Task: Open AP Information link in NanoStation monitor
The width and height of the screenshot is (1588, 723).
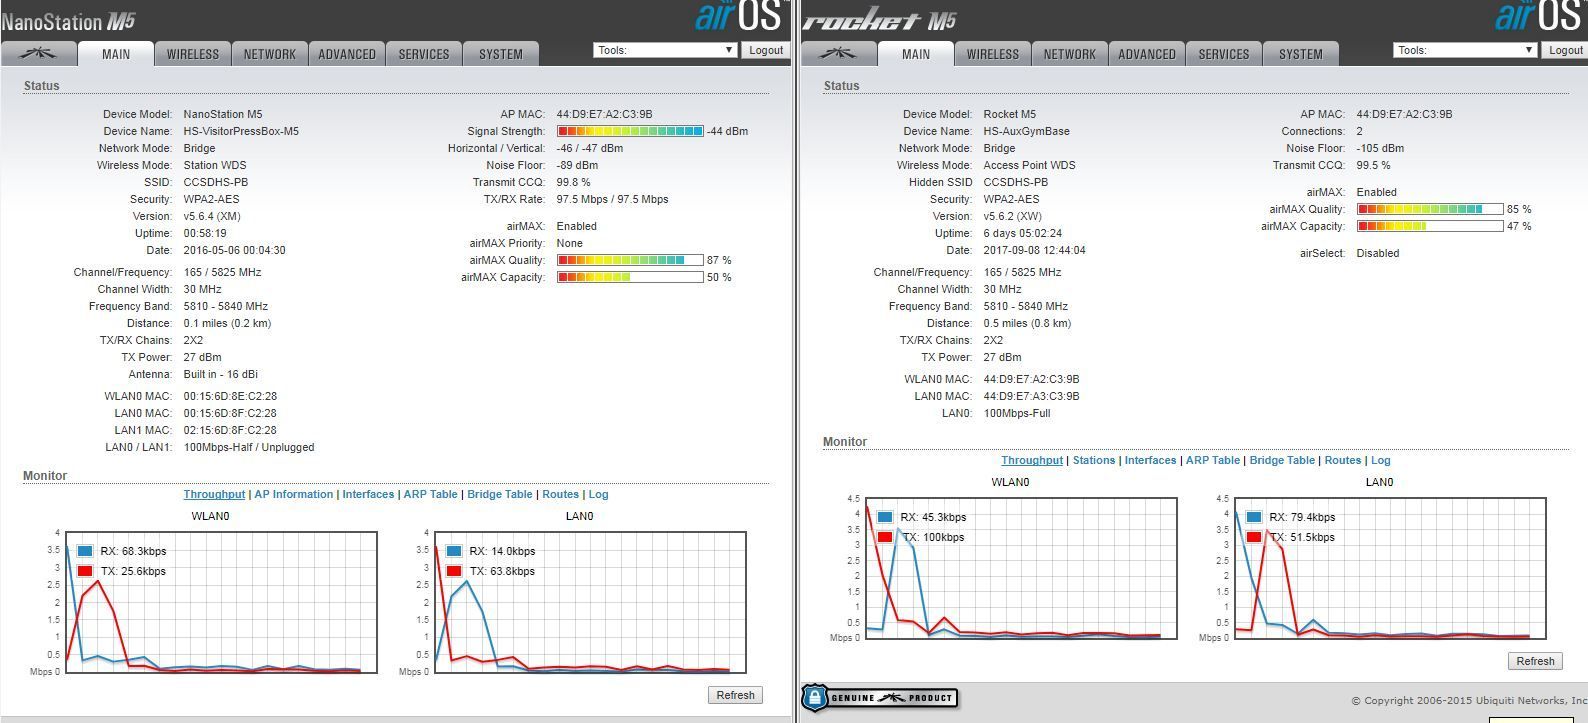Action: tap(294, 494)
